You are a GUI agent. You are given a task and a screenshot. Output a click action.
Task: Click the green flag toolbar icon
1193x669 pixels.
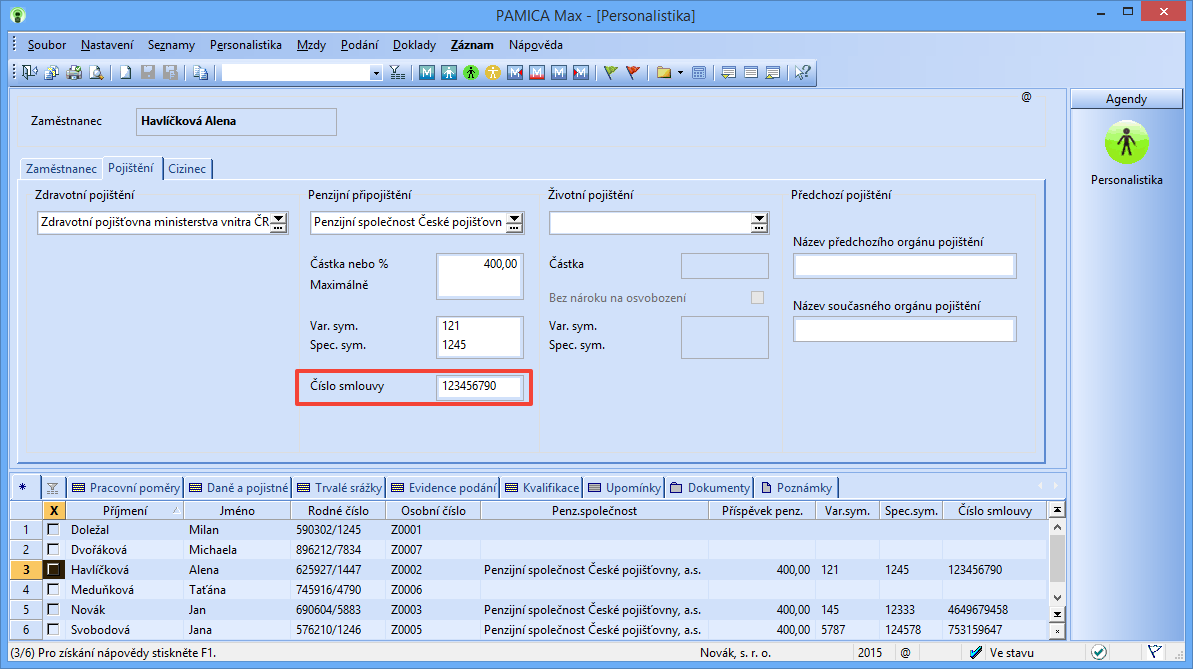click(610, 72)
